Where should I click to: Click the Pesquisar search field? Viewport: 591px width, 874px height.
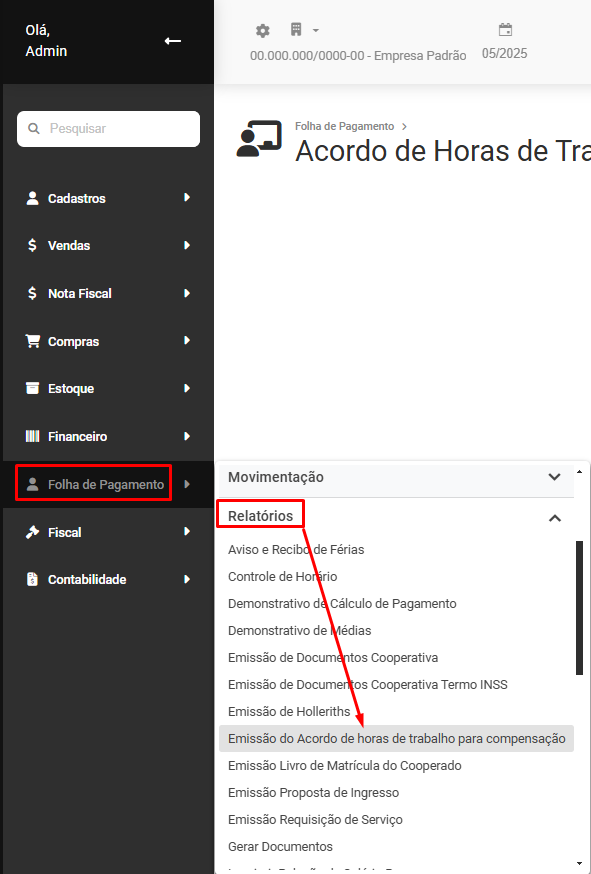[x=108, y=129]
